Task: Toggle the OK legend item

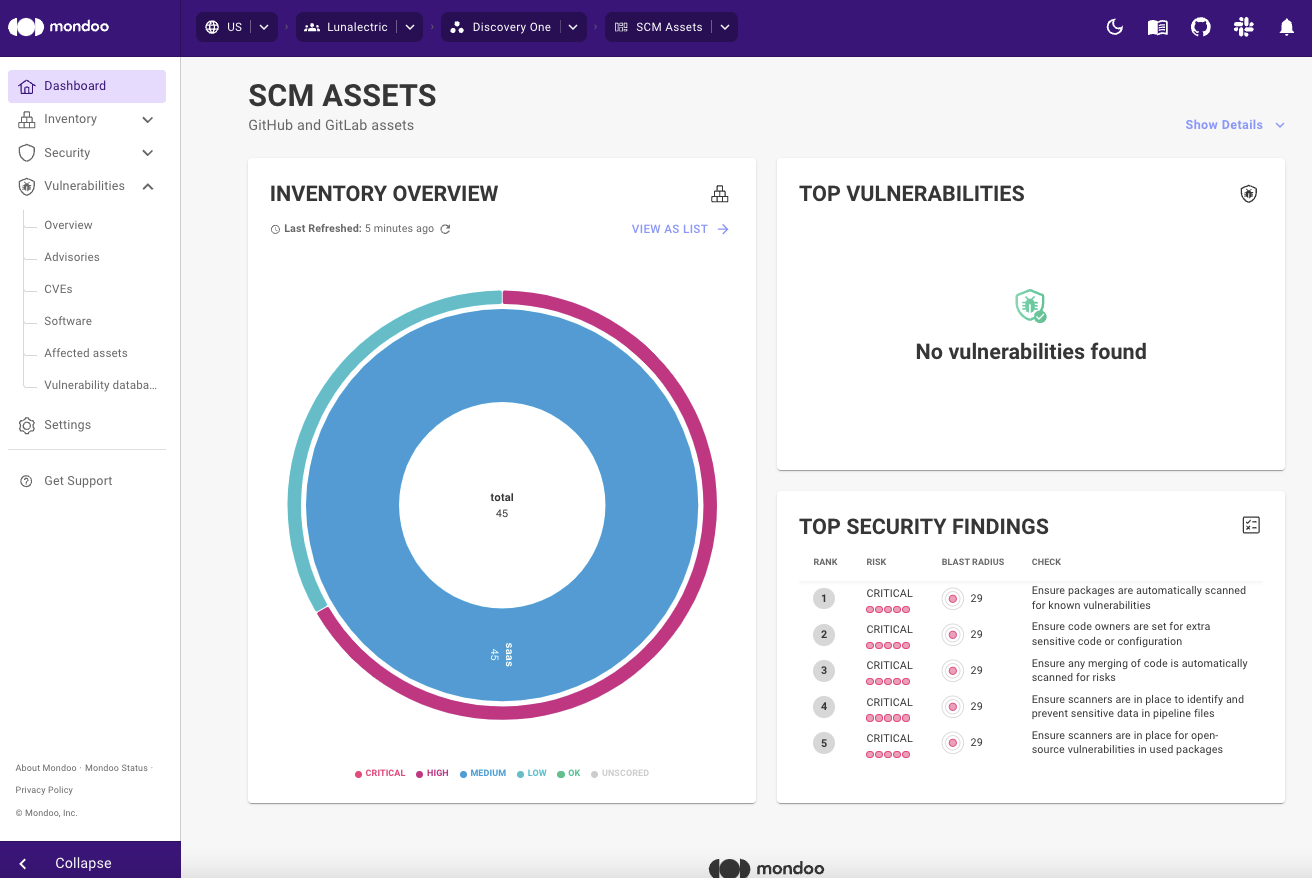Action: tap(569, 773)
